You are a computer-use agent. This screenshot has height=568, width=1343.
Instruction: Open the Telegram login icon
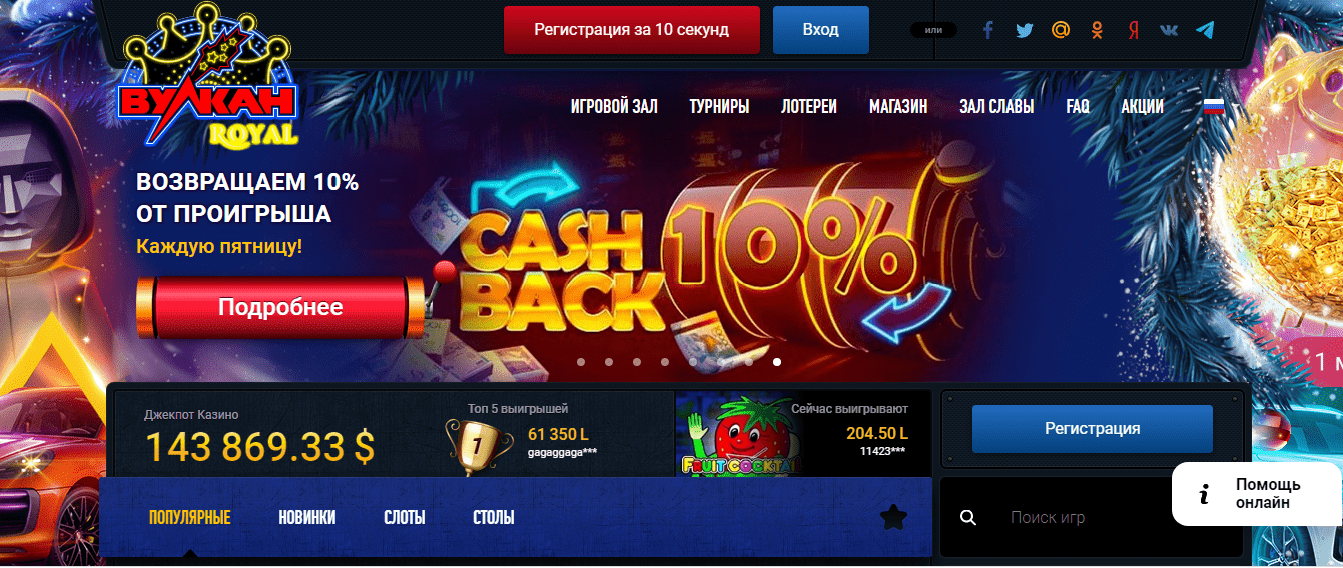1205,30
